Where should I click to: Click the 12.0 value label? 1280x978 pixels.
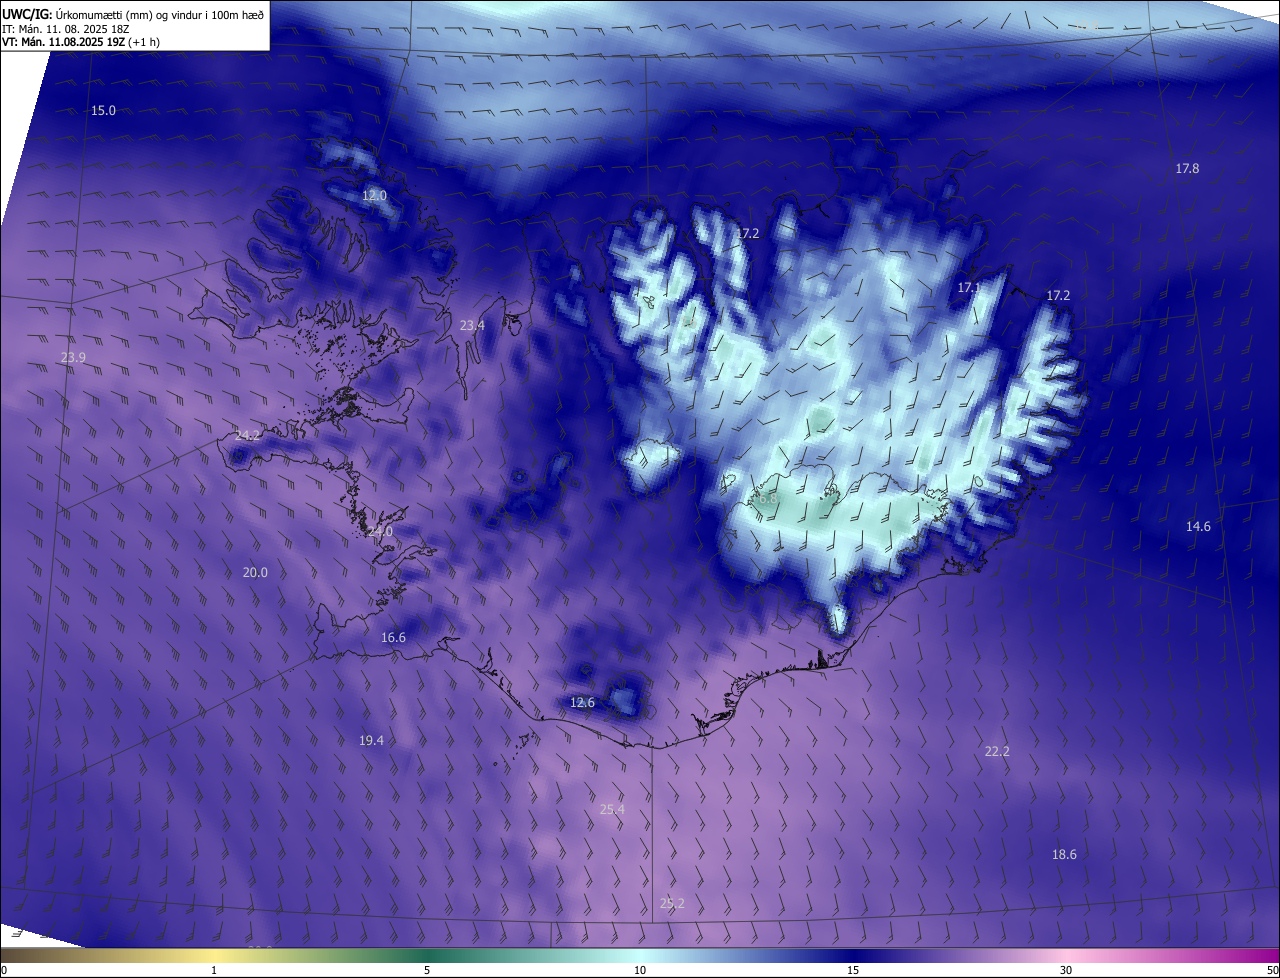374,196
